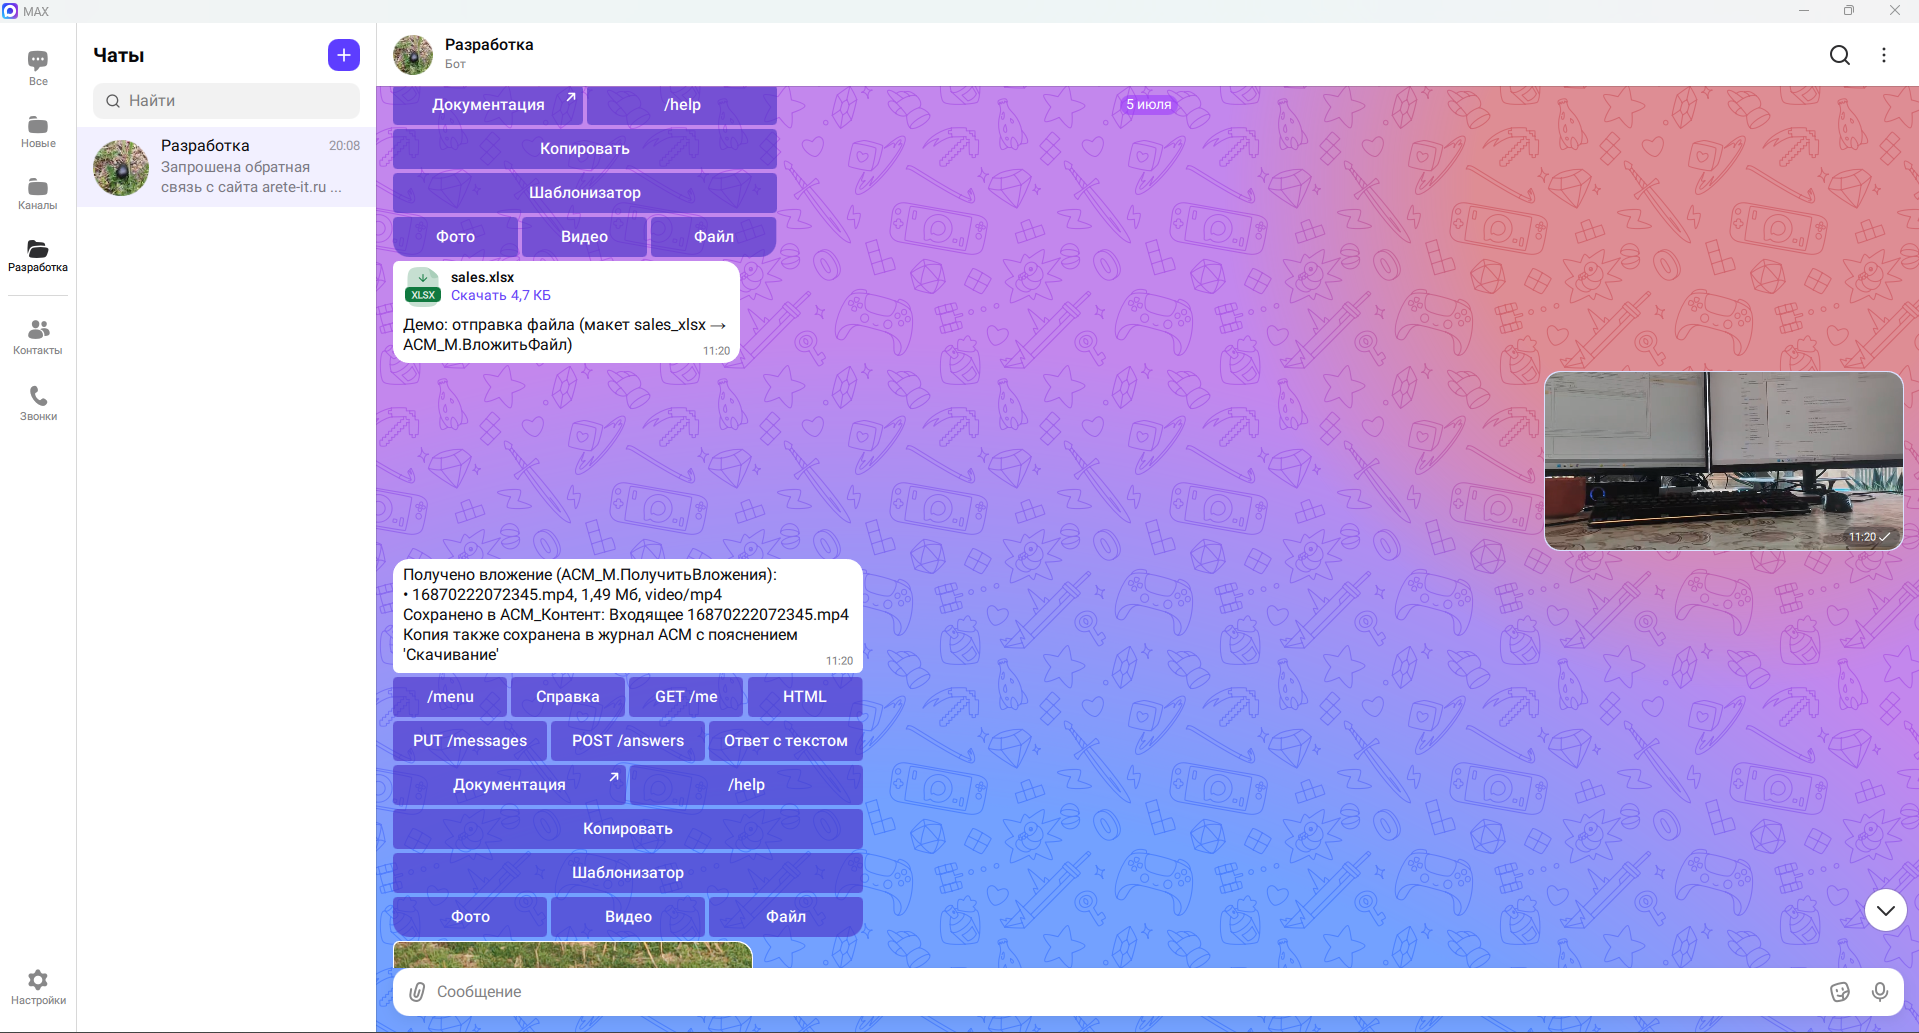Open the Настройки settings gear
The image size is (1919, 1033).
tap(38, 987)
